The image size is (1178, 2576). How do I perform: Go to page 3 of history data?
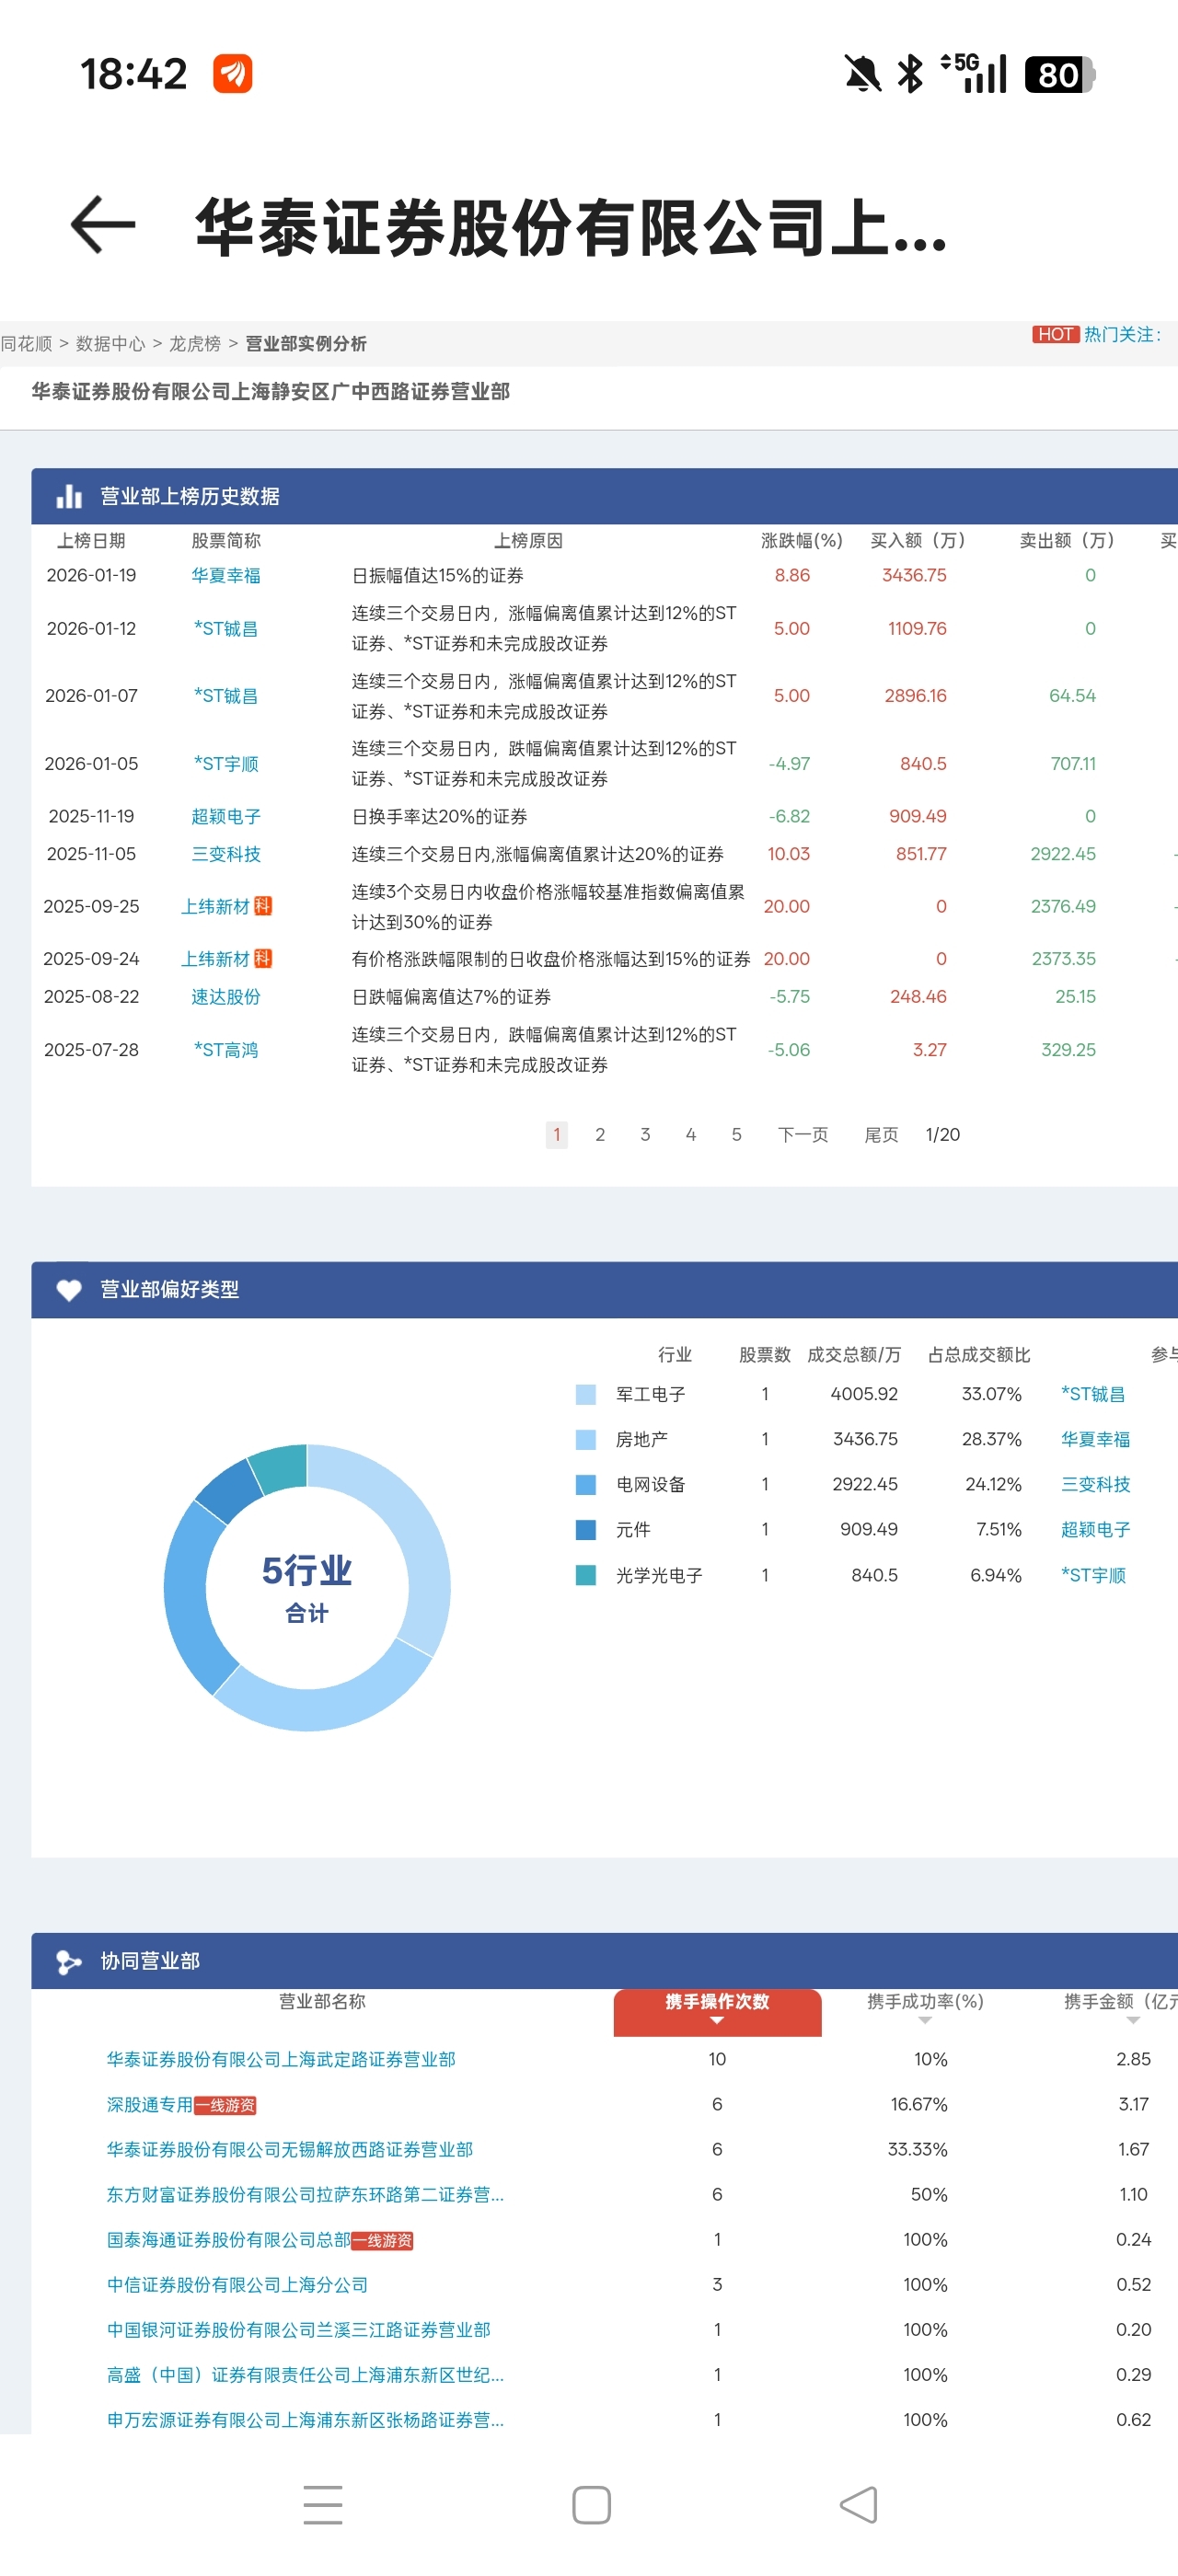coord(645,1134)
